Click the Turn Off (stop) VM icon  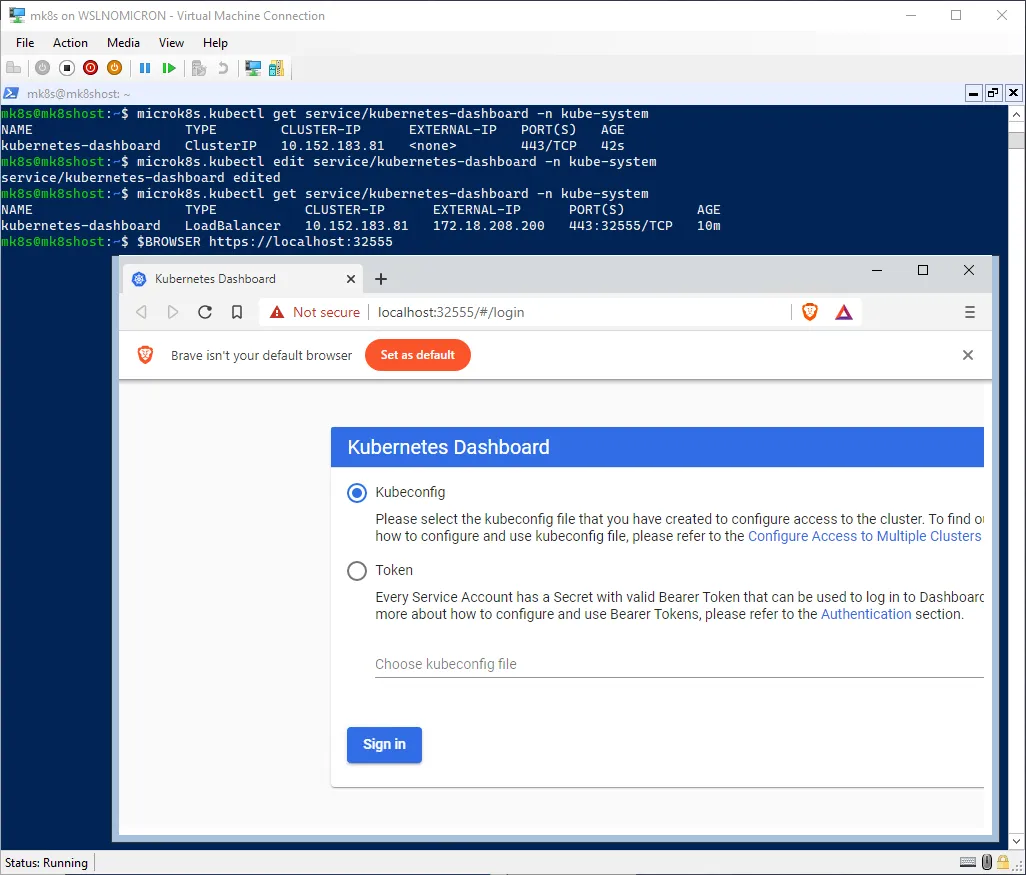[67, 68]
